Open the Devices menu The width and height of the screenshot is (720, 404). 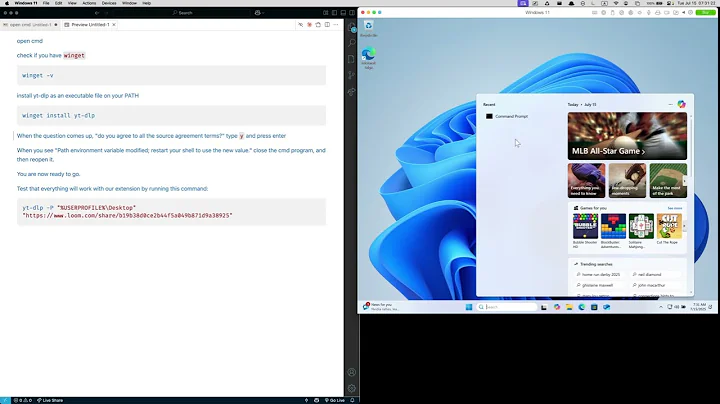[x=109, y=3]
